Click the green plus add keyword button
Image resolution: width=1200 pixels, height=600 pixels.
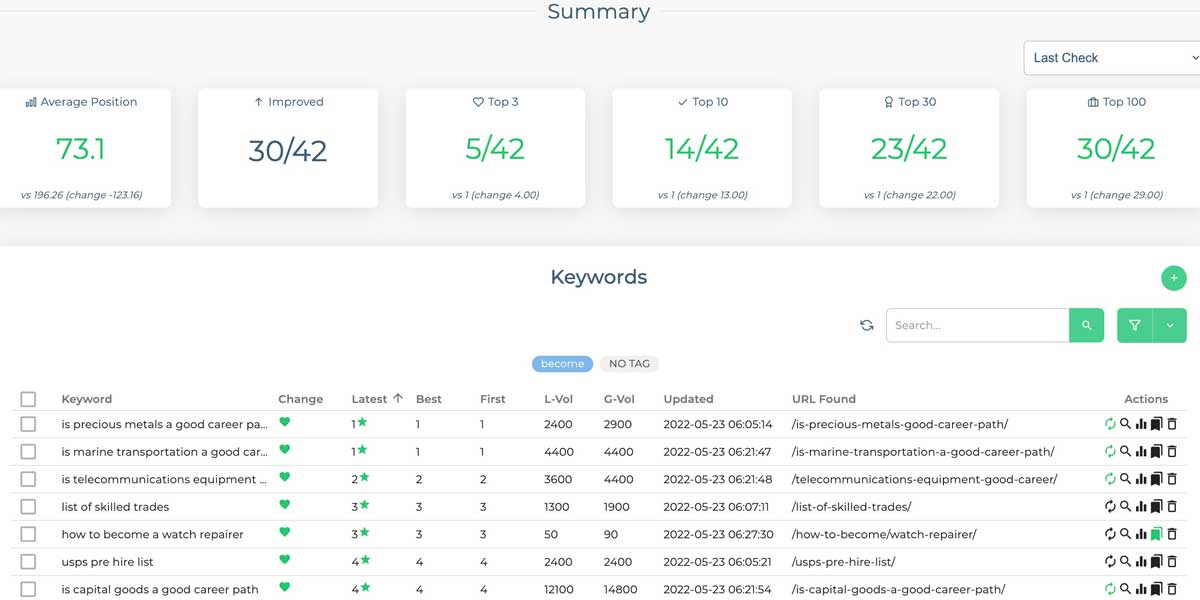pos(1173,278)
